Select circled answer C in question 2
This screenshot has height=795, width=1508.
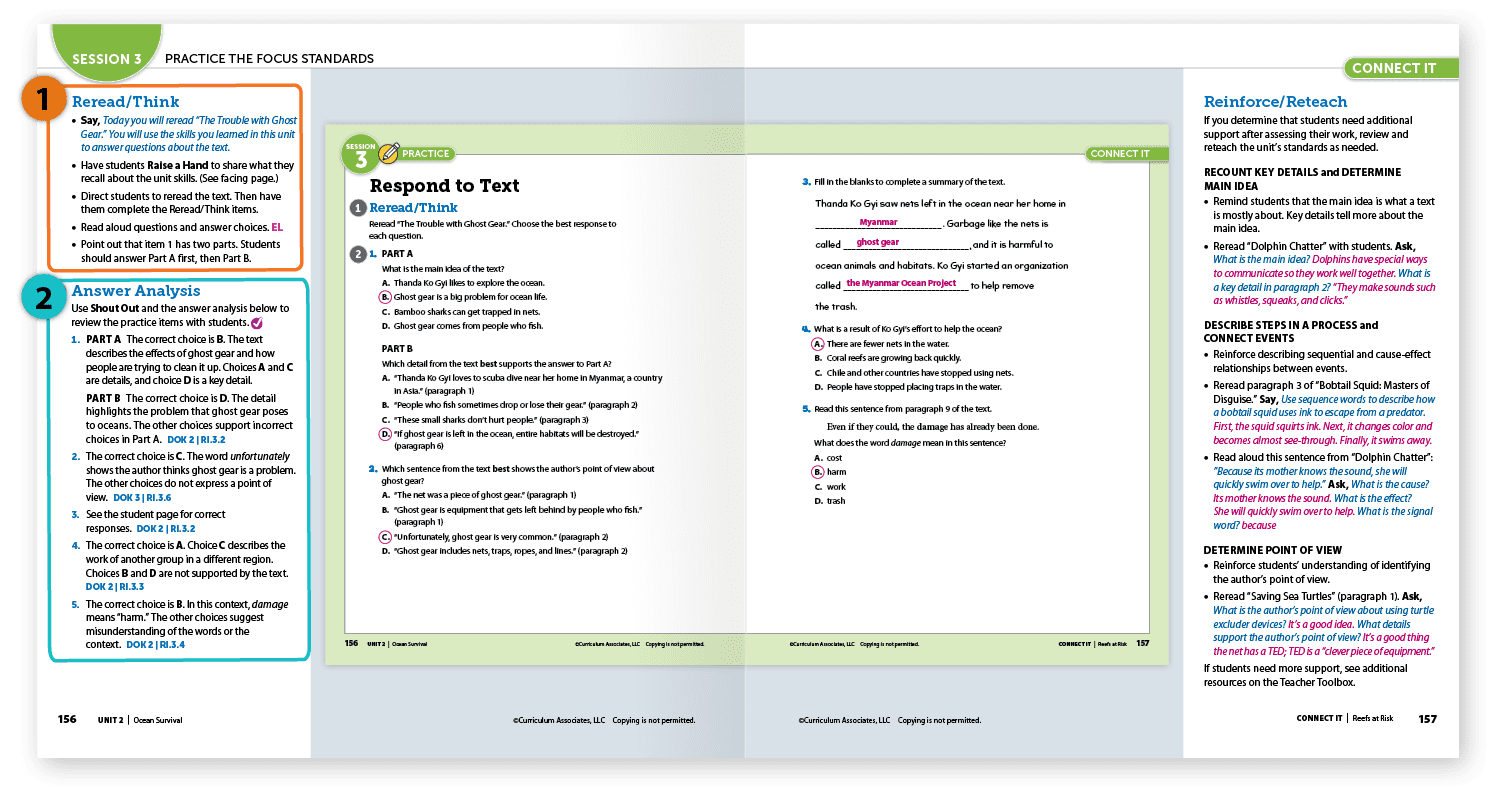385,537
